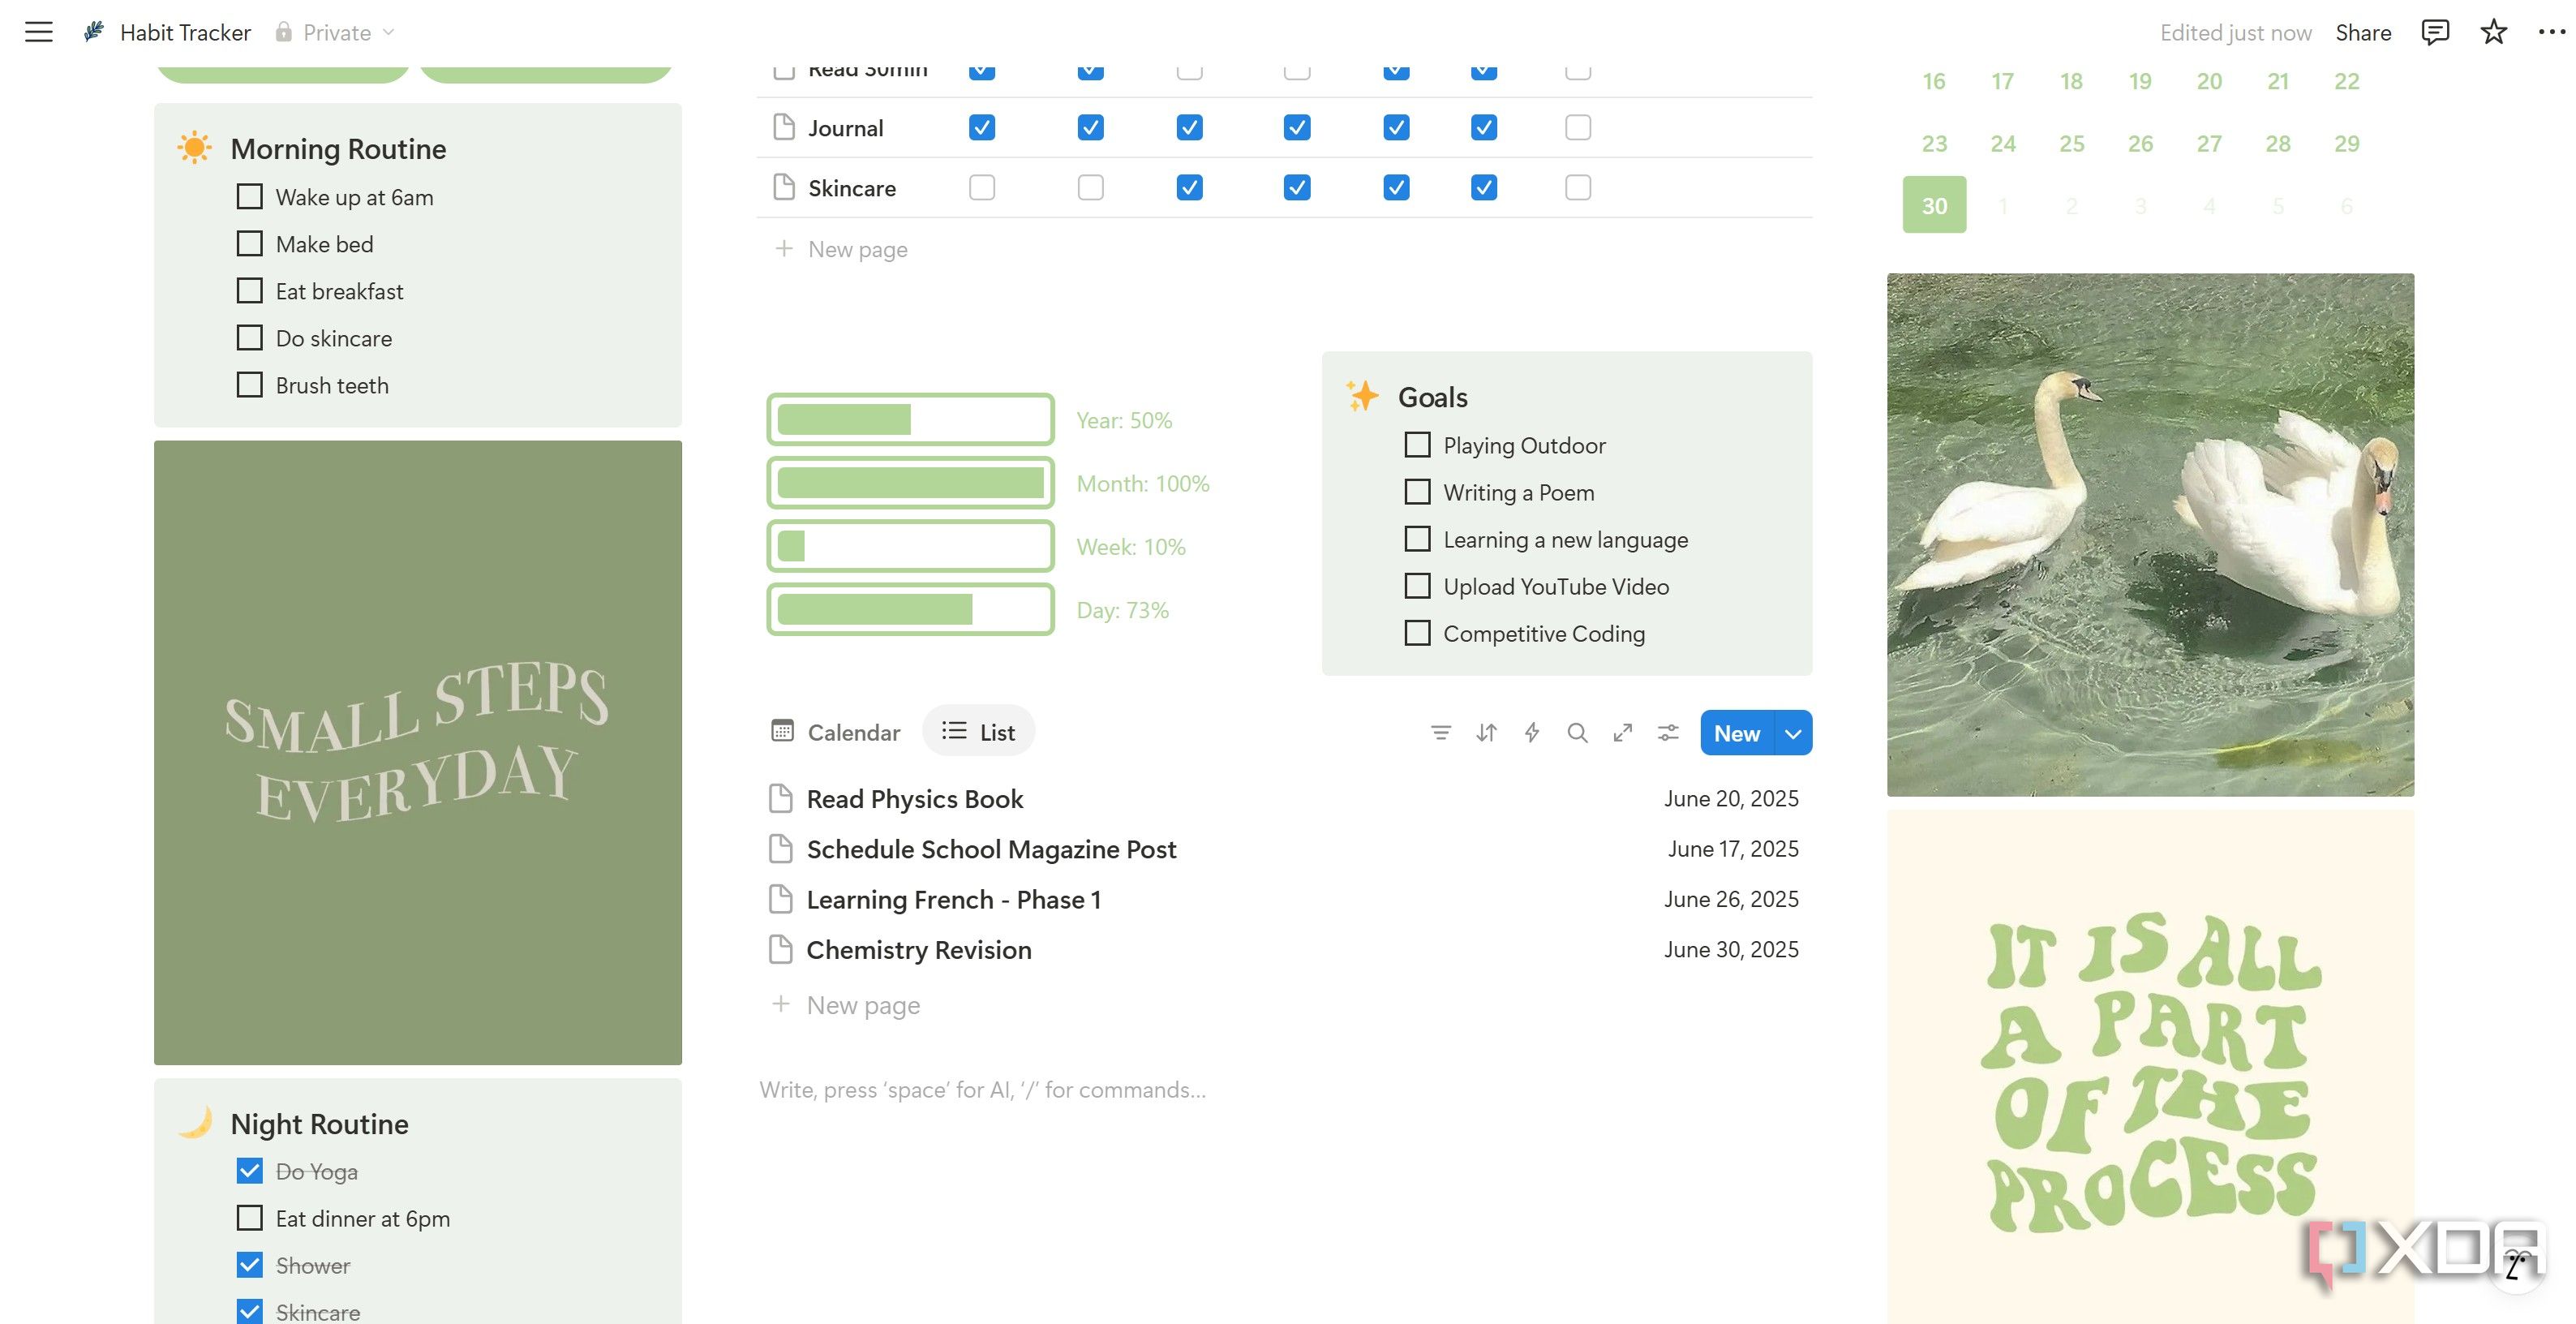The height and width of the screenshot is (1324, 2576).
Task: Open database as full page icon
Action: 1622,733
